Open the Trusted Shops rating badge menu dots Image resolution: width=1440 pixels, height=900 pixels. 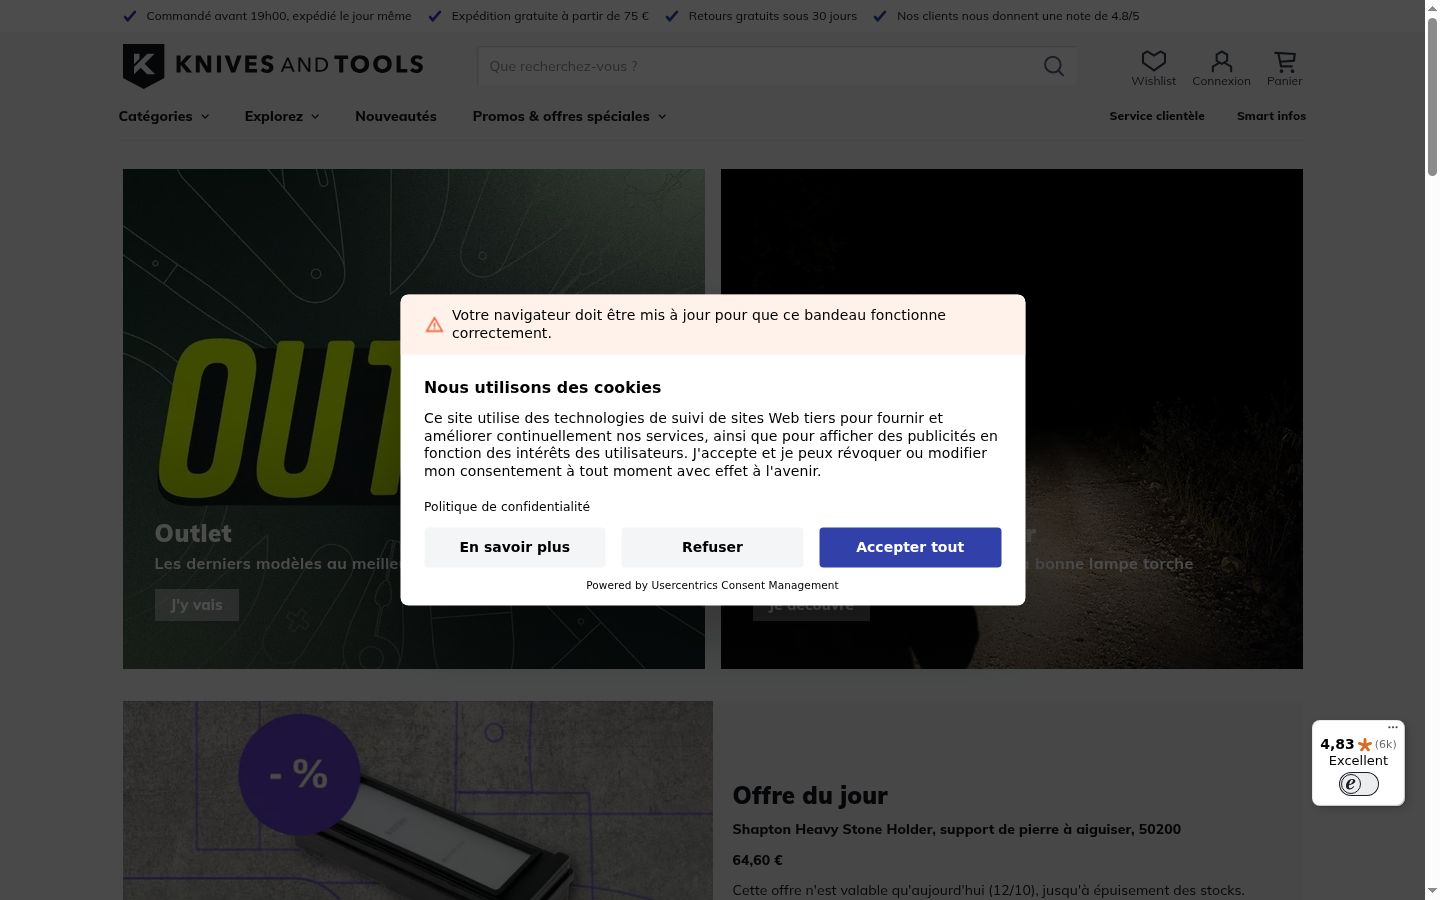point(1393,728)
